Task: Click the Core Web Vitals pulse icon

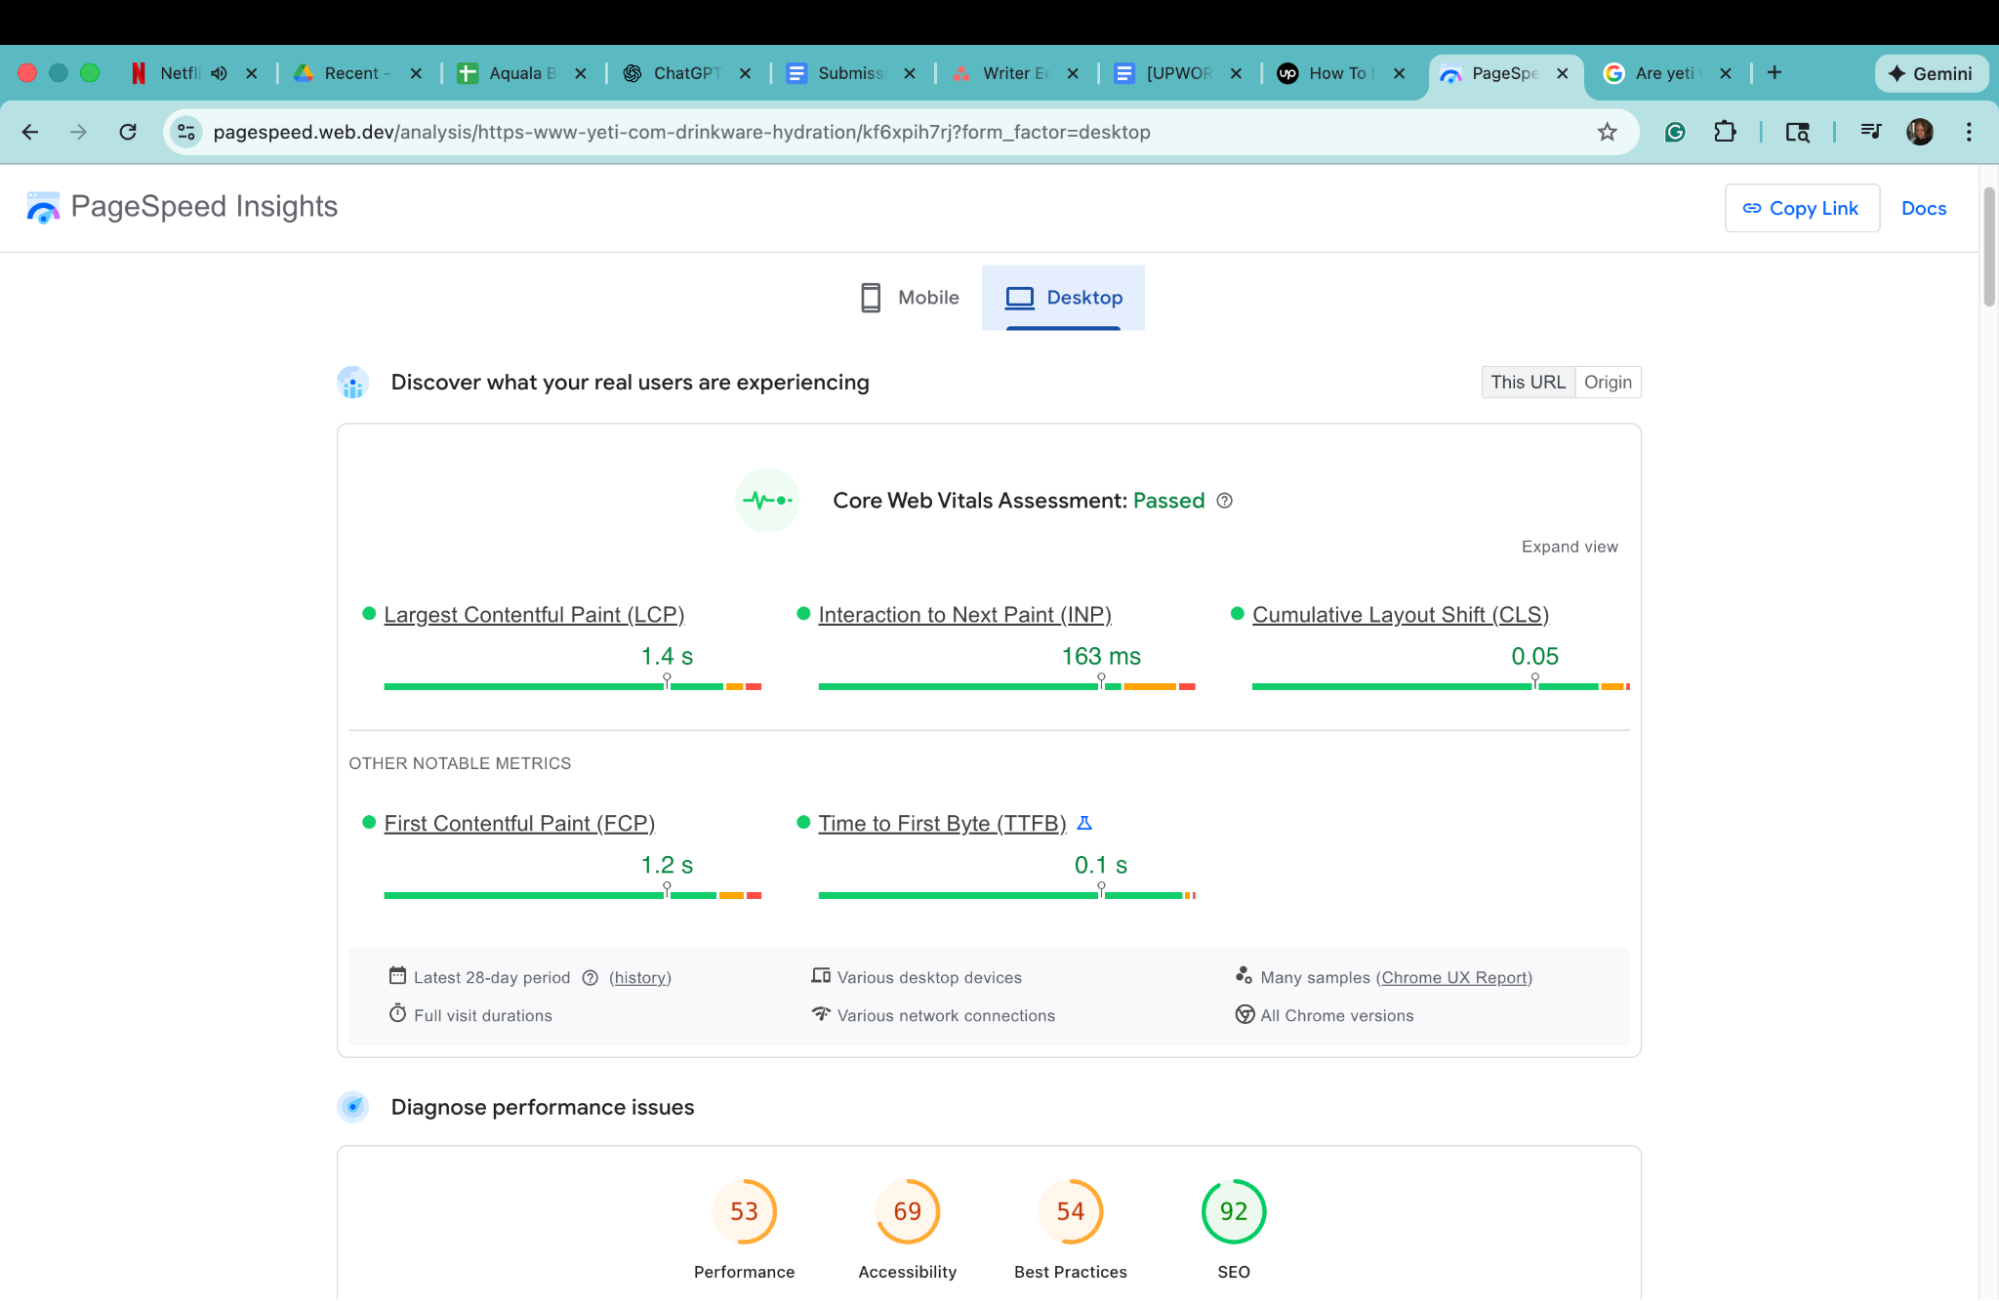Action: tap(767, 500)
